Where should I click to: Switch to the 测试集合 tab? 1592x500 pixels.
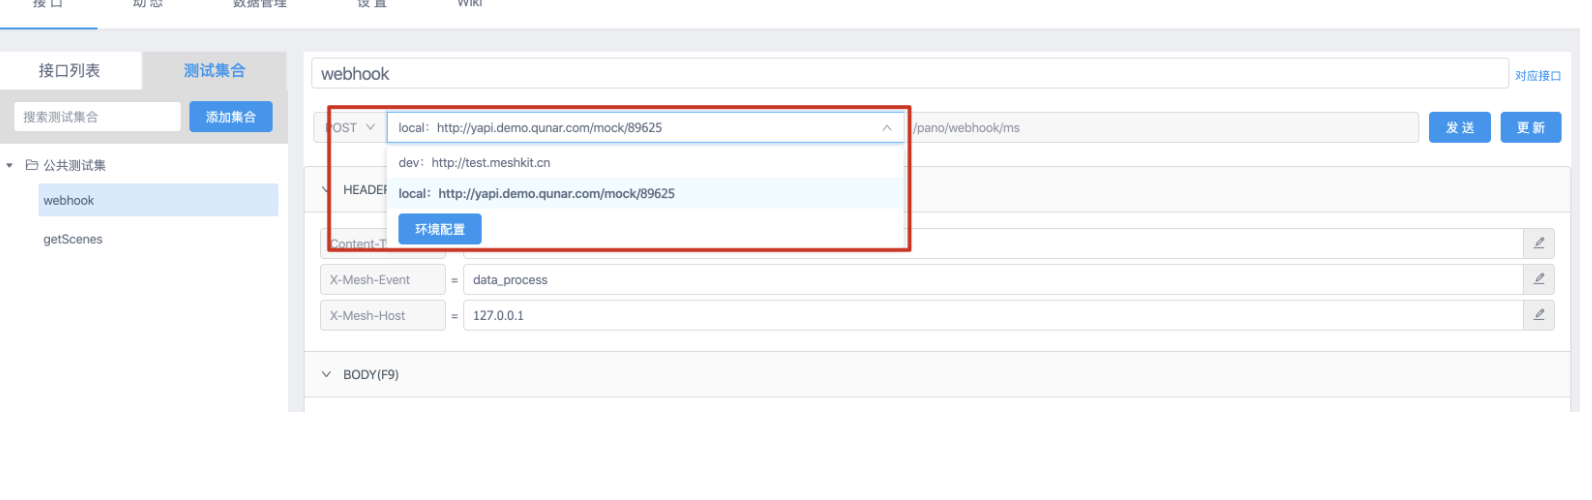pyautogui.click(x=214, y=71)
